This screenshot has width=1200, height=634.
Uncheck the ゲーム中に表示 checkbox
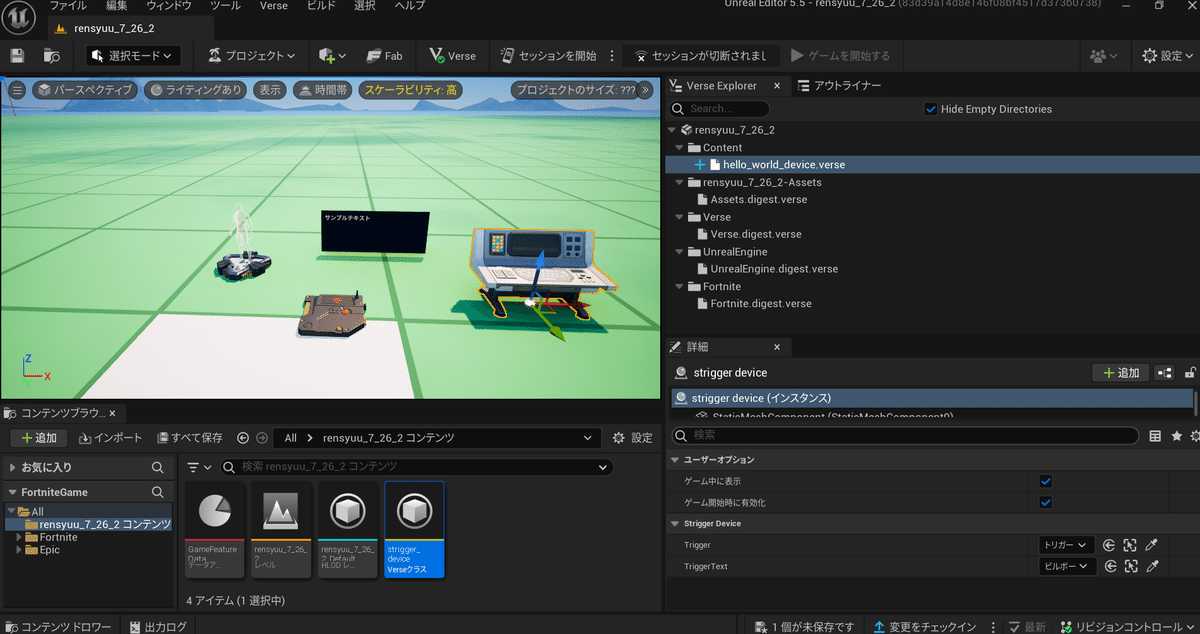[1046, 481]
